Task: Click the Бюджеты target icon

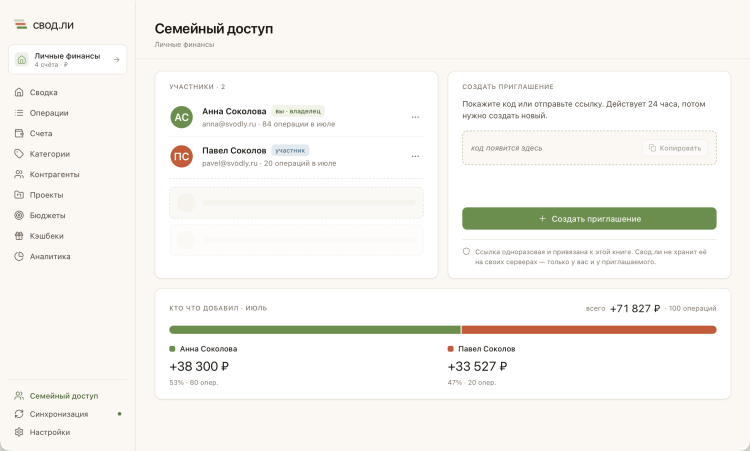Action: 19,215
